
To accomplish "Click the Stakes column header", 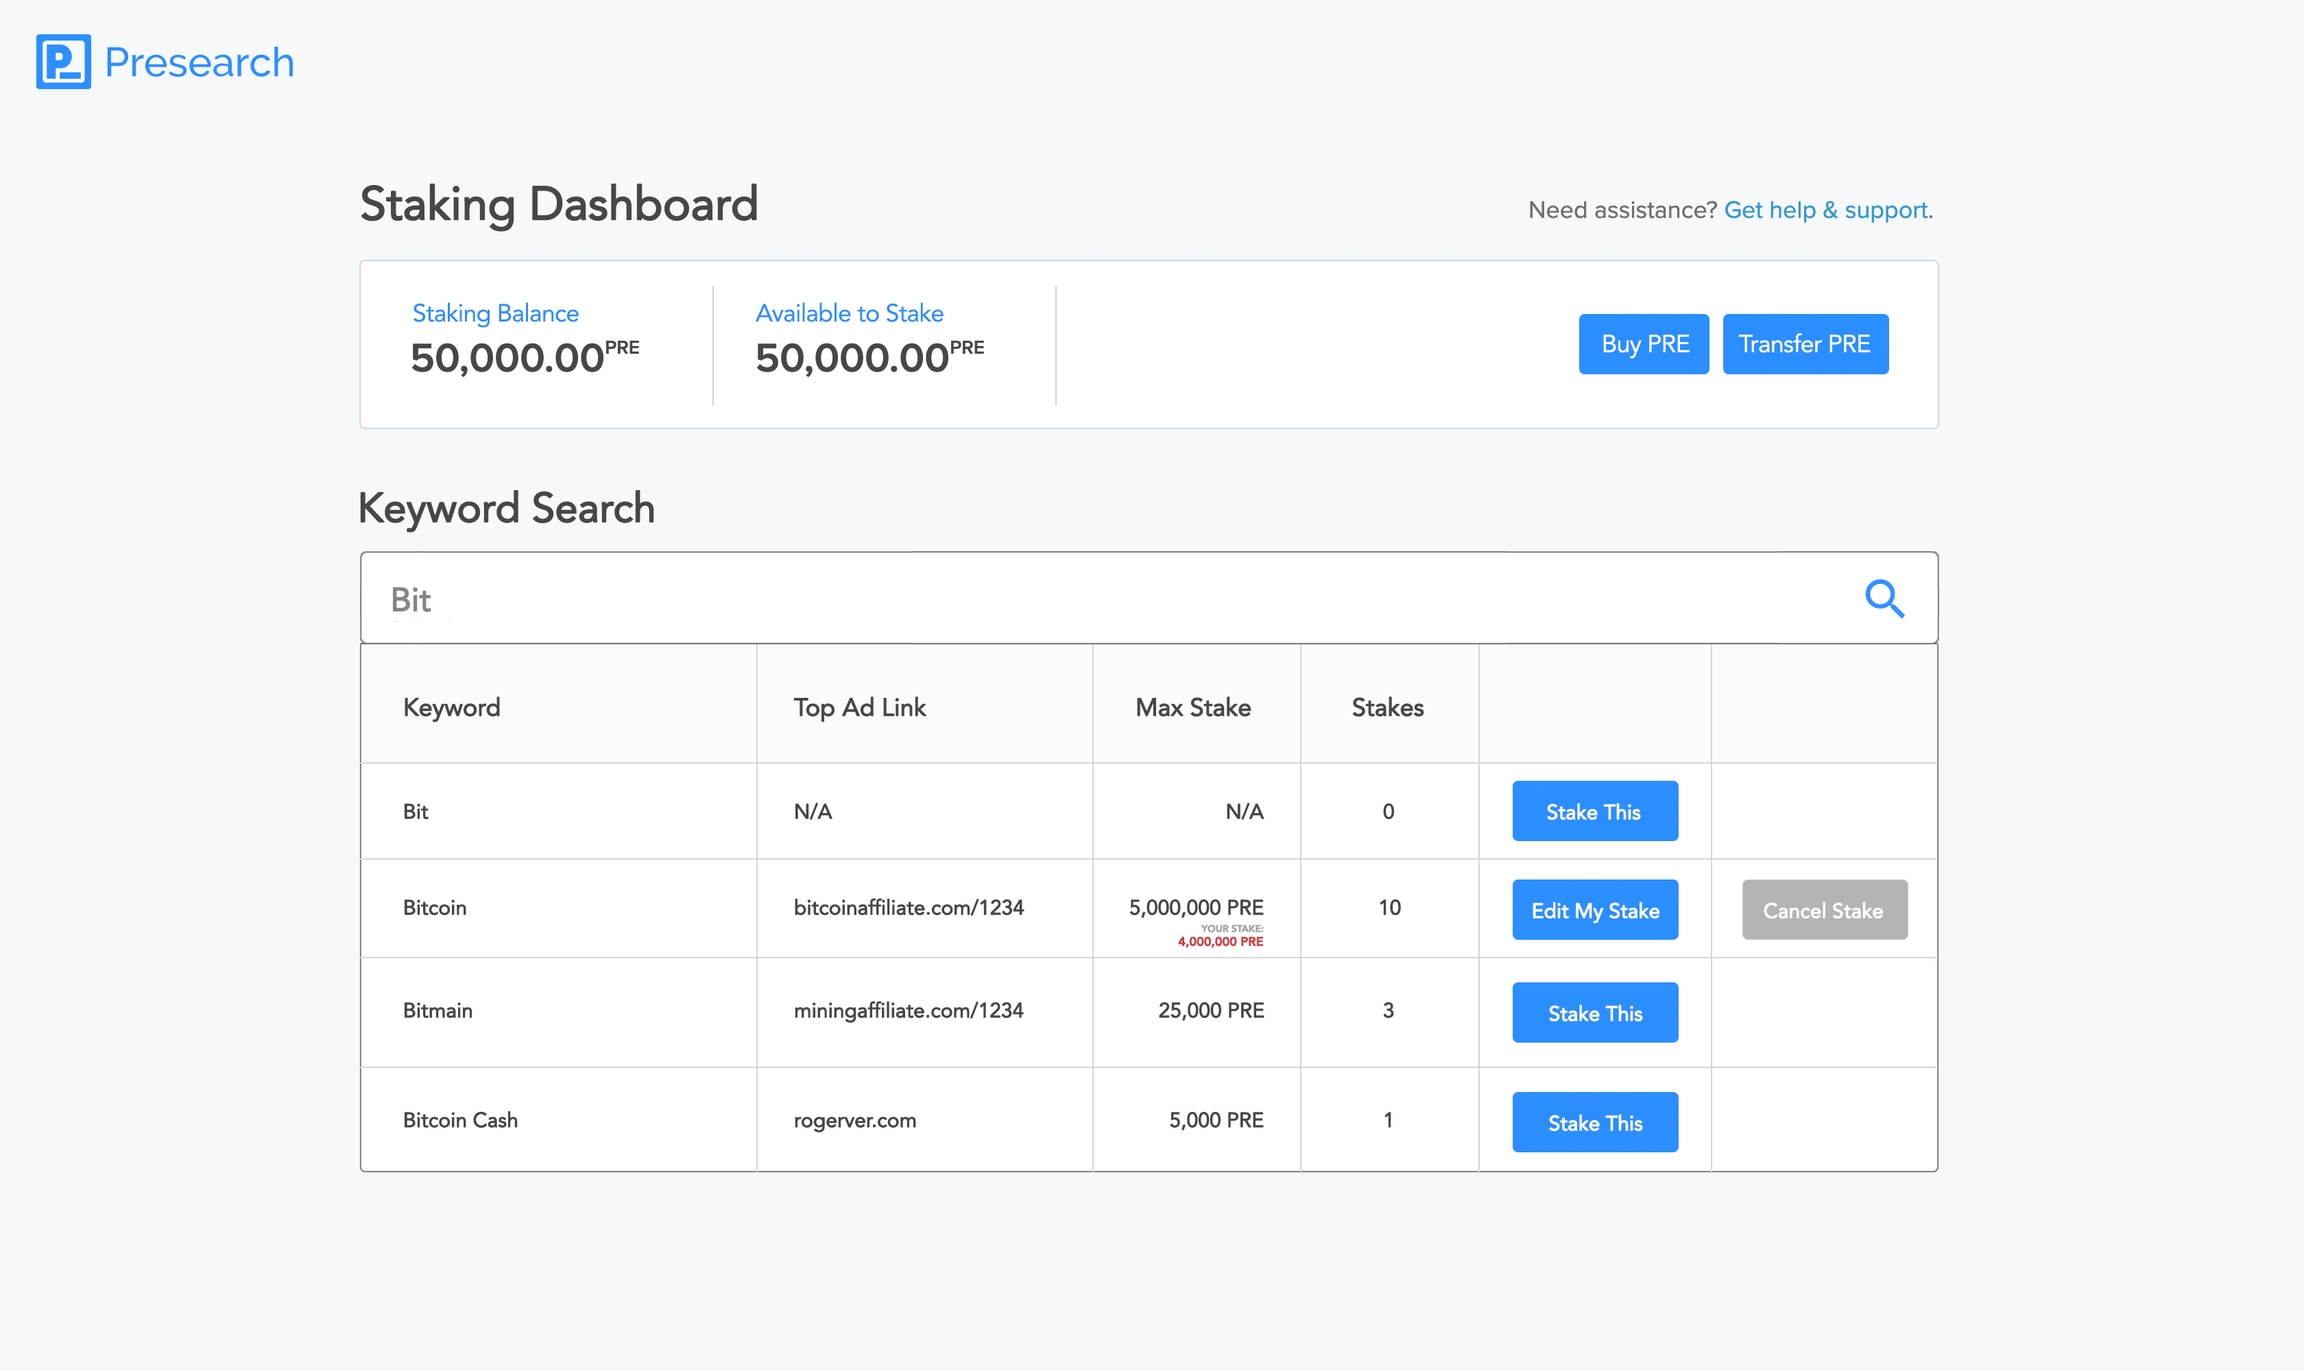I will click(x=1387, y=707).
